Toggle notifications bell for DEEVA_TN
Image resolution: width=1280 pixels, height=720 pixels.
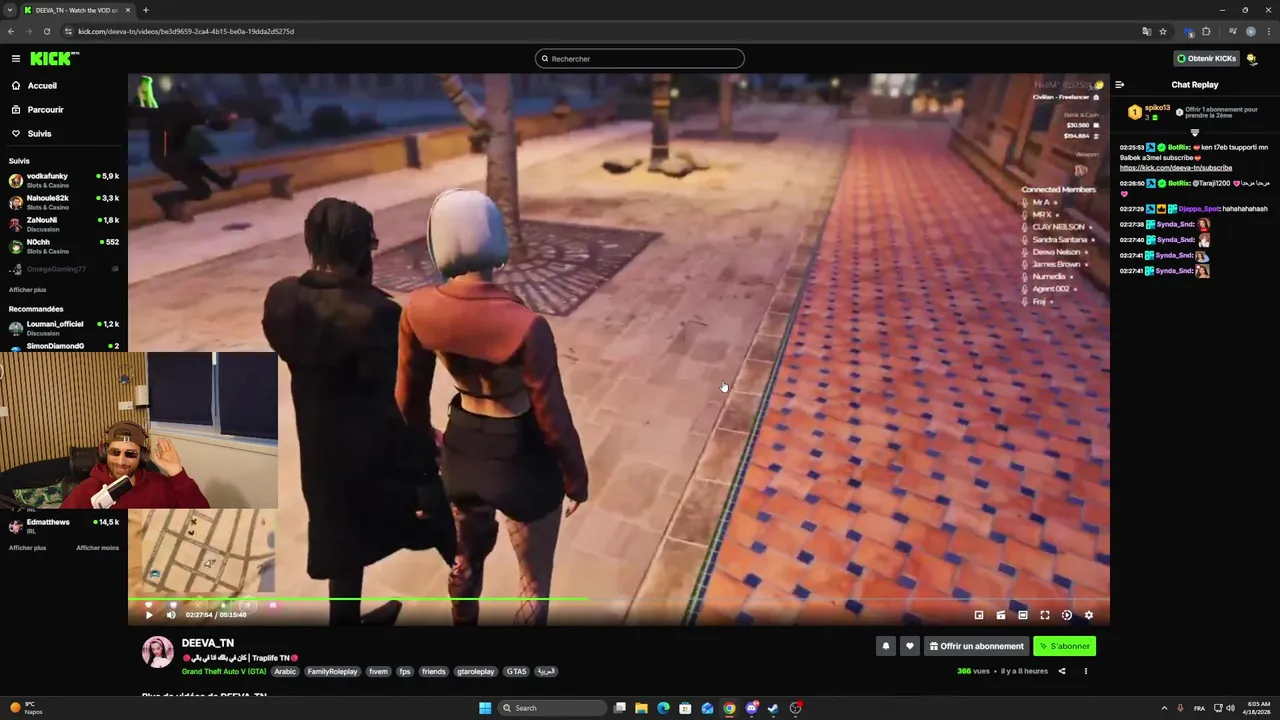pyautogui.click(x=885, y=646)
